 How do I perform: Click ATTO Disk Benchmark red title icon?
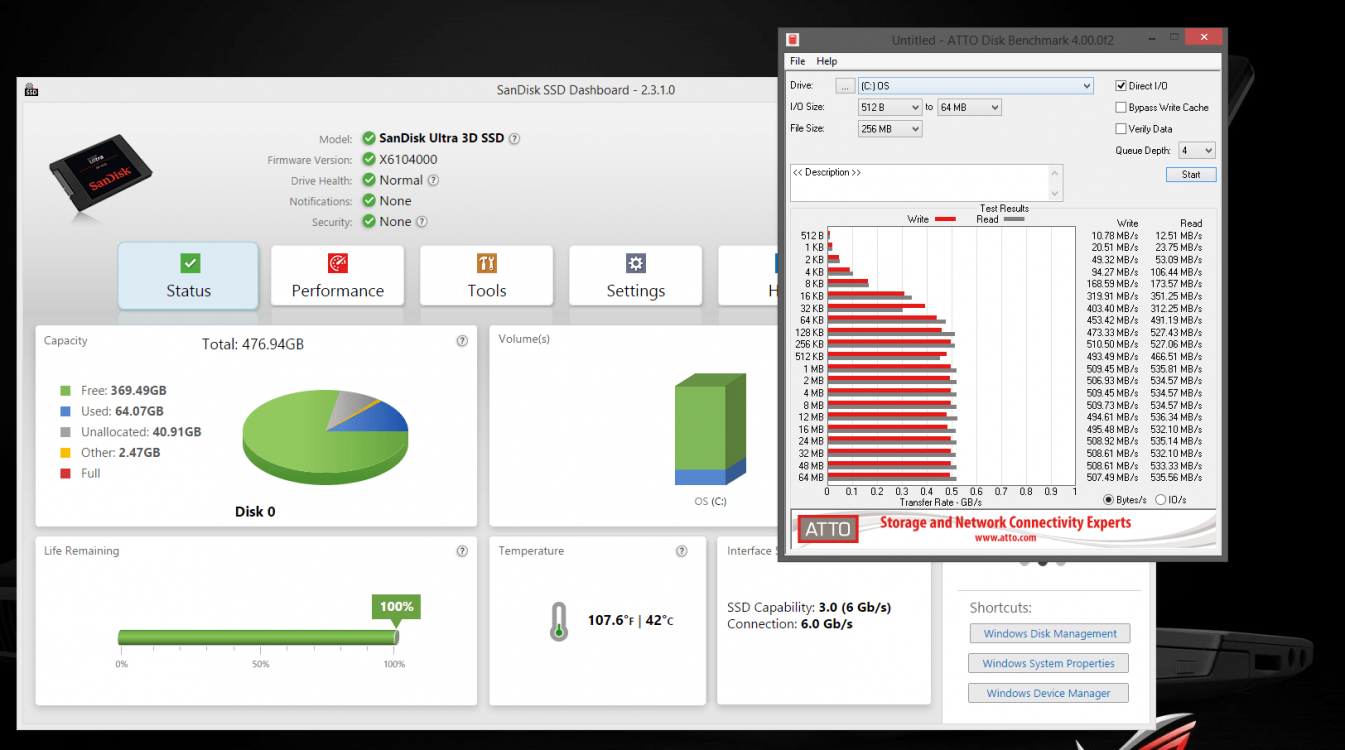coord(792,40)
